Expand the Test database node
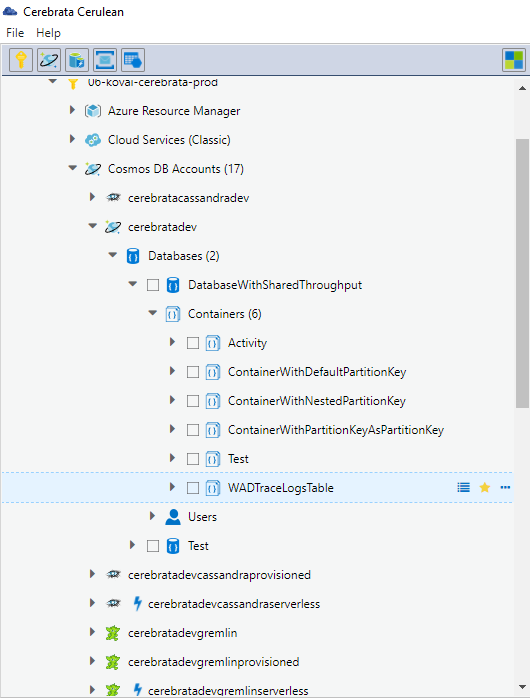 (x=132, y=544)
